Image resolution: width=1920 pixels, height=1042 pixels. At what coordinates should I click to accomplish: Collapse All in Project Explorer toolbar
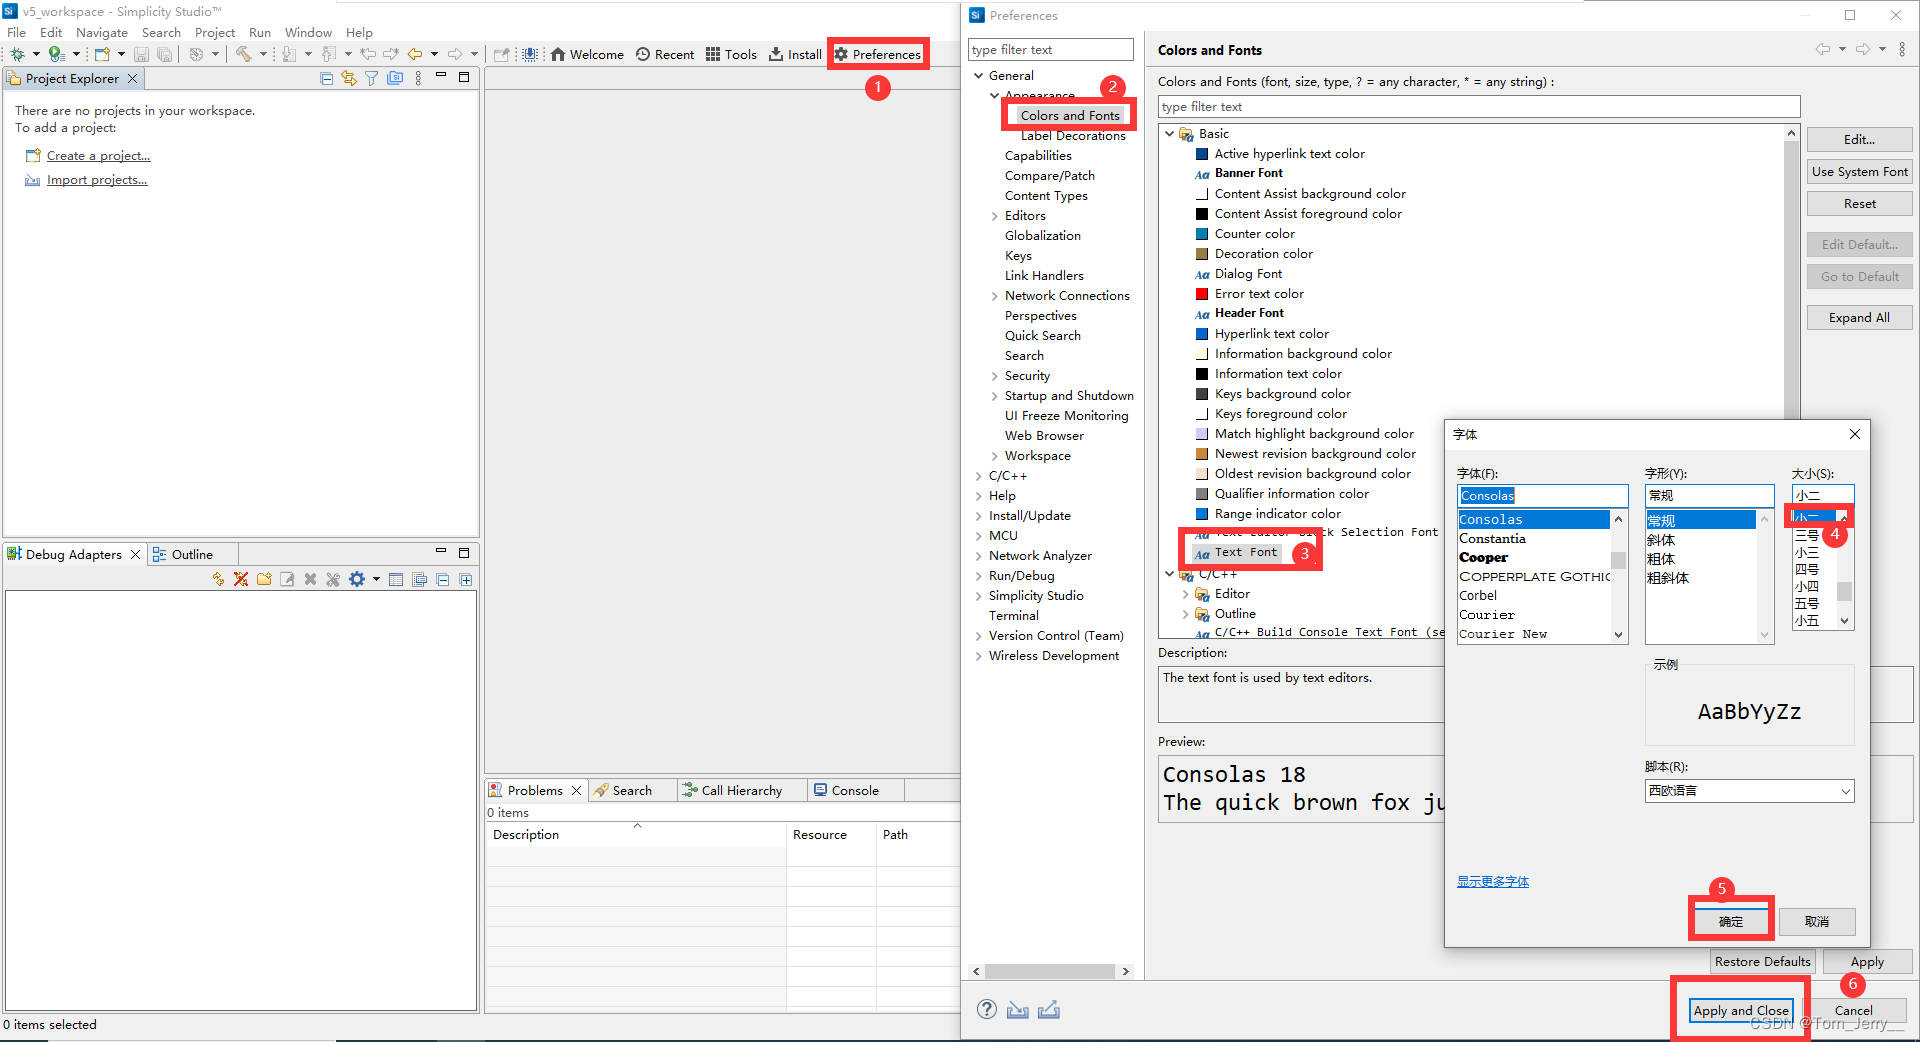(327, 77)
